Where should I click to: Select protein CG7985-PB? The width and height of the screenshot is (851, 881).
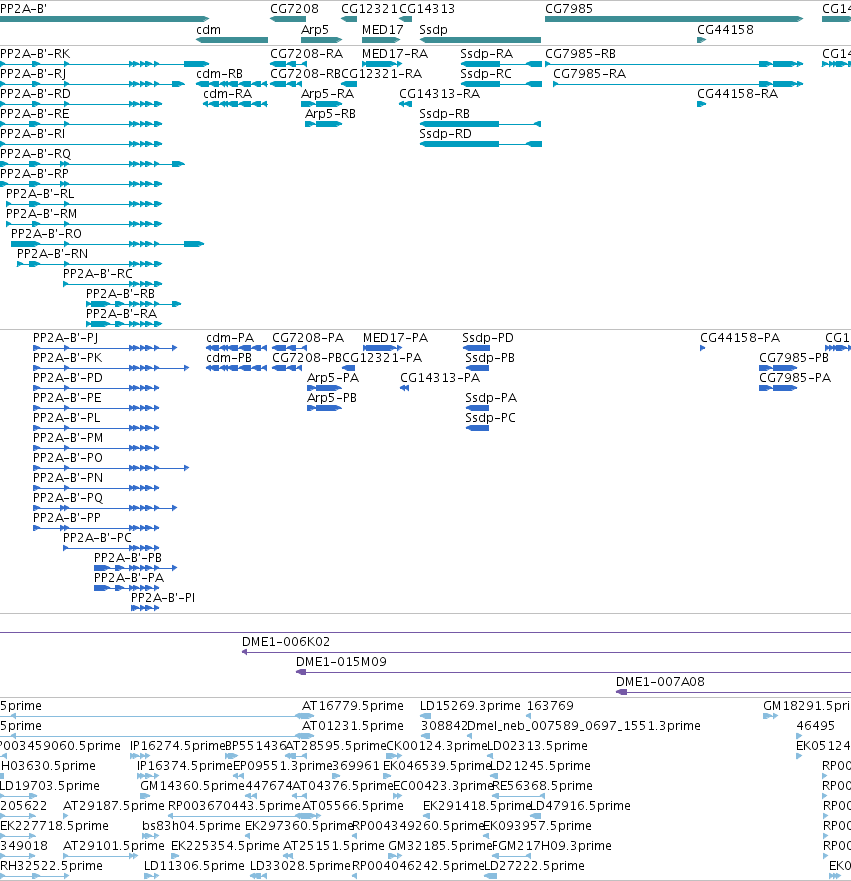[x=778, y=368]
